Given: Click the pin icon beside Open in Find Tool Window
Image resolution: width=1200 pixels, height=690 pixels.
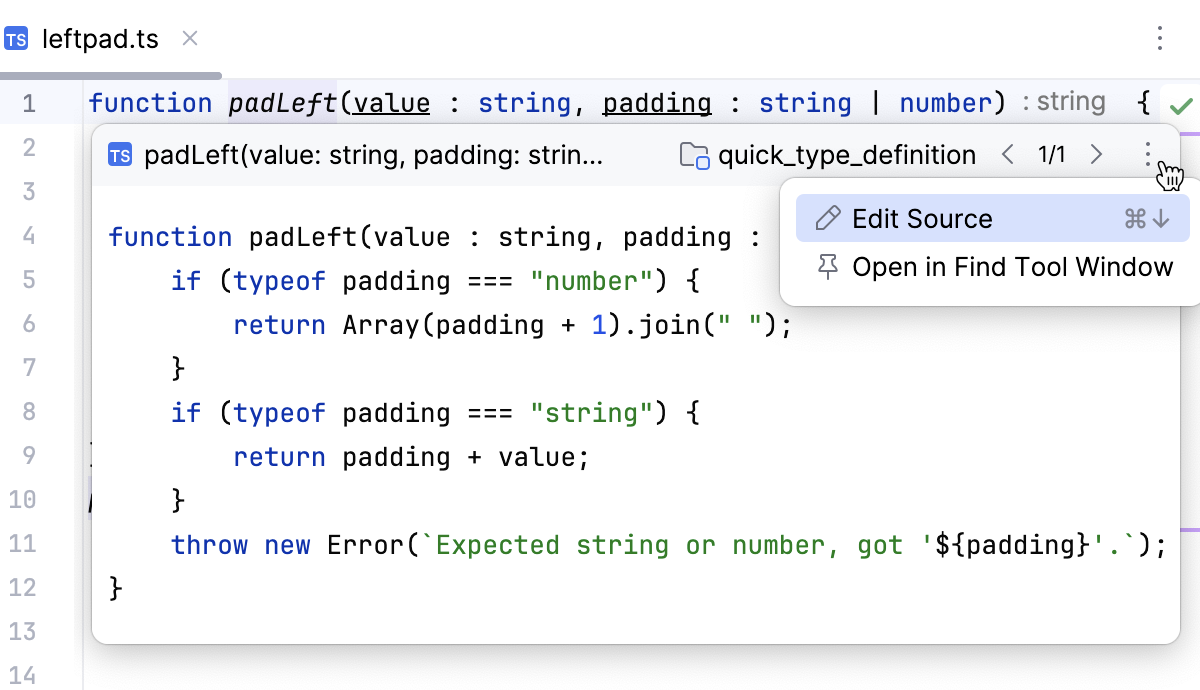Looking at the screenshot, I should (828, 267).
